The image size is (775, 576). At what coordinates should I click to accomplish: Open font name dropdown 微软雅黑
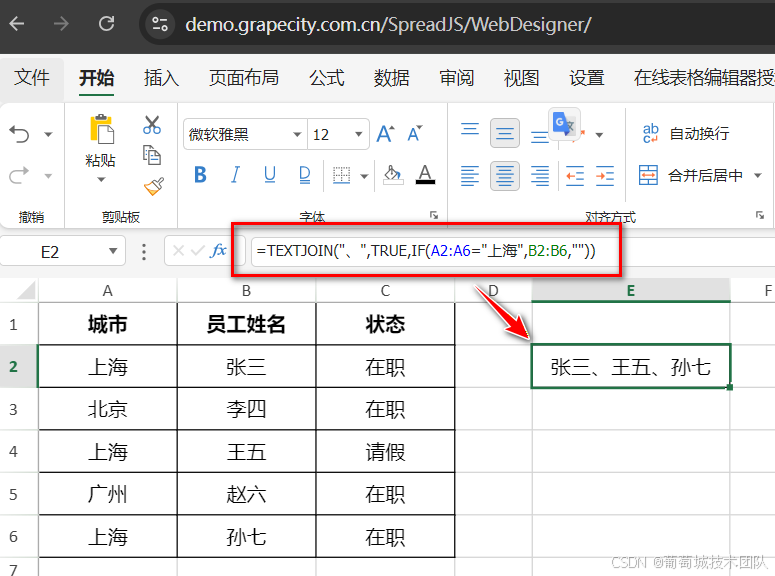point(297,134)
